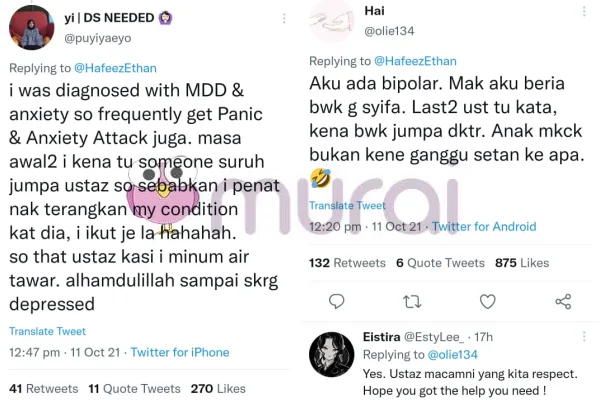Open Twitter for Android source link
600x400 pixels.
(x=484, y=227)
